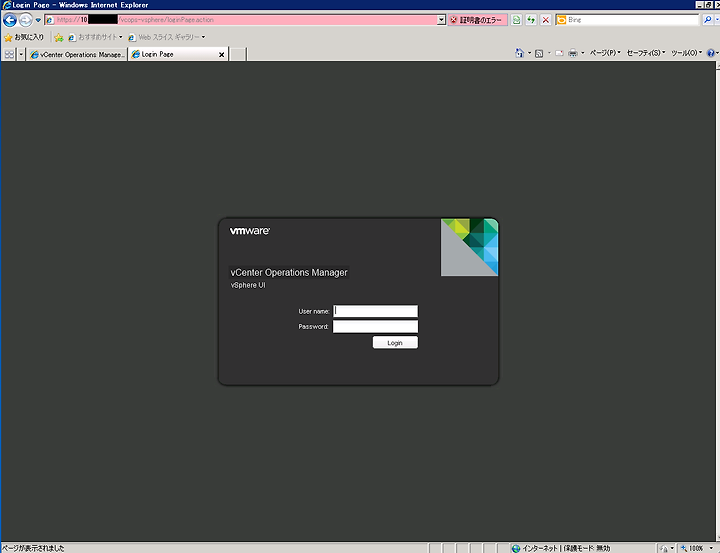Screen dimensions: 720x553
Task: Click the zoom level 100% control
Action: pyautogui.click(x=692, y=548)
